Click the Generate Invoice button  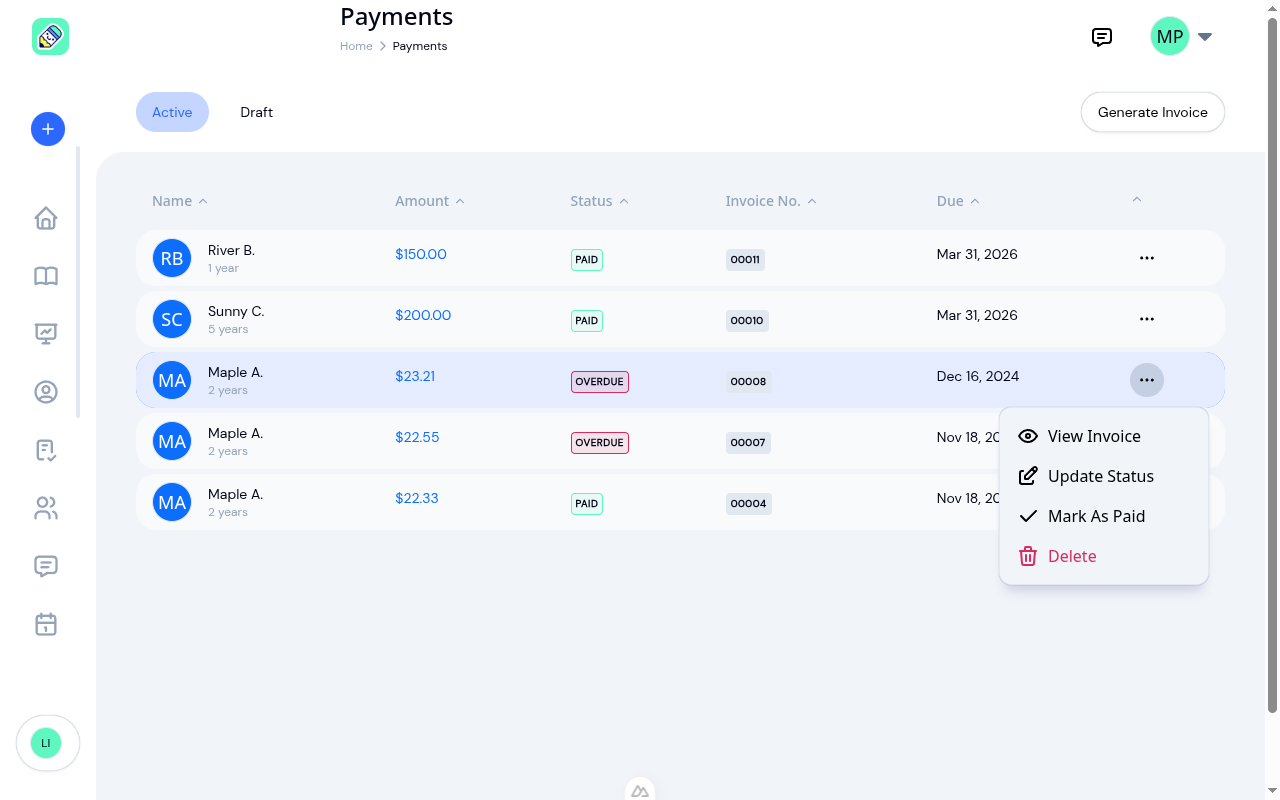coord(1153,112)
